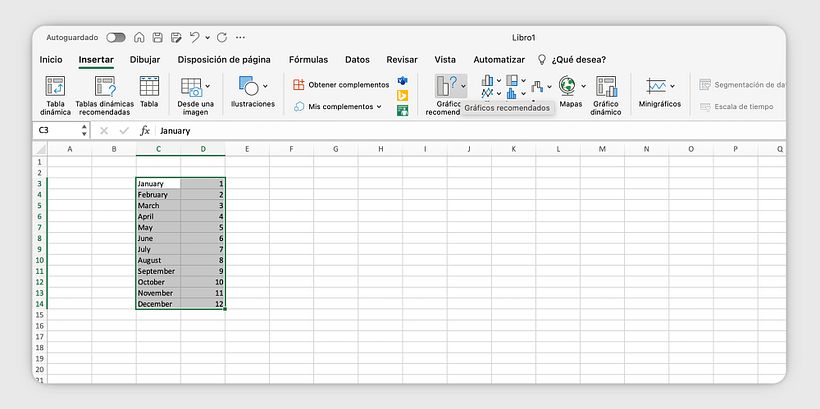Select the row 3 header
This screenshot has width=820, height=409.
point(40,184)
